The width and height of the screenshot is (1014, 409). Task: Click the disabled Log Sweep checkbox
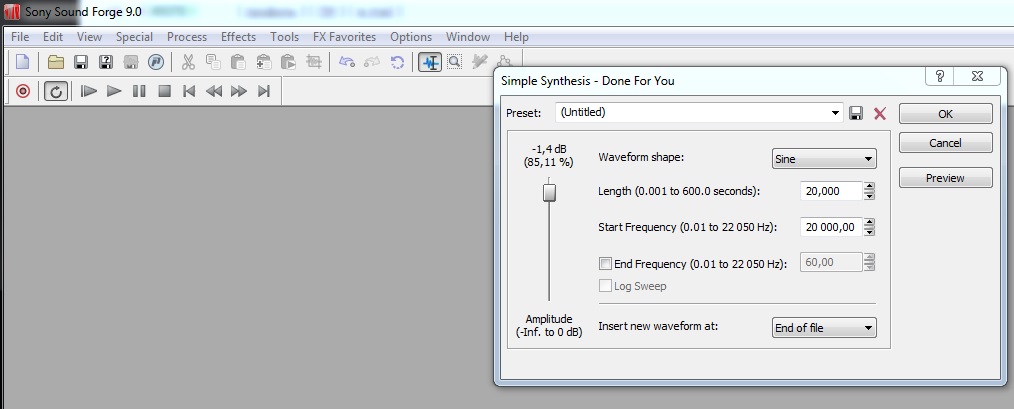(x=605, y=285)
